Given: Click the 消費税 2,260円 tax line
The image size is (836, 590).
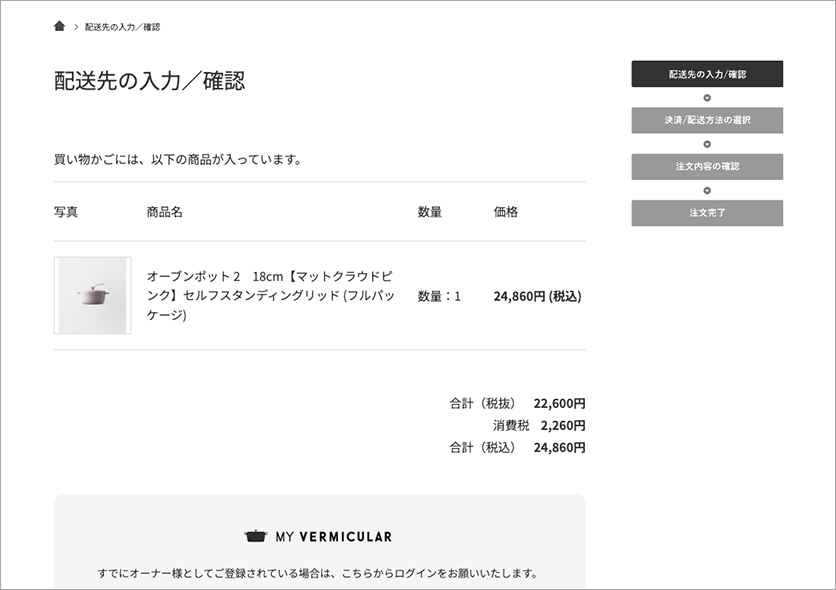Looking at the screenshot, I should (539, 425).
